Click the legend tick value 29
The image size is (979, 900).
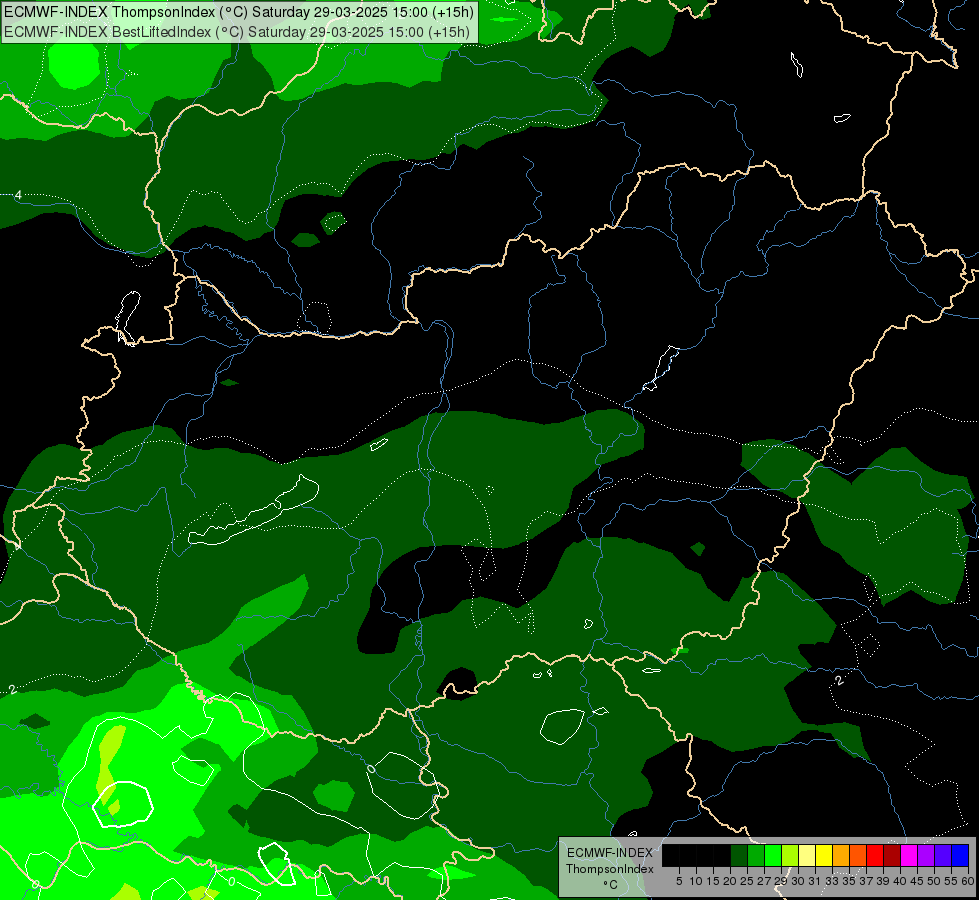point(781,881)
